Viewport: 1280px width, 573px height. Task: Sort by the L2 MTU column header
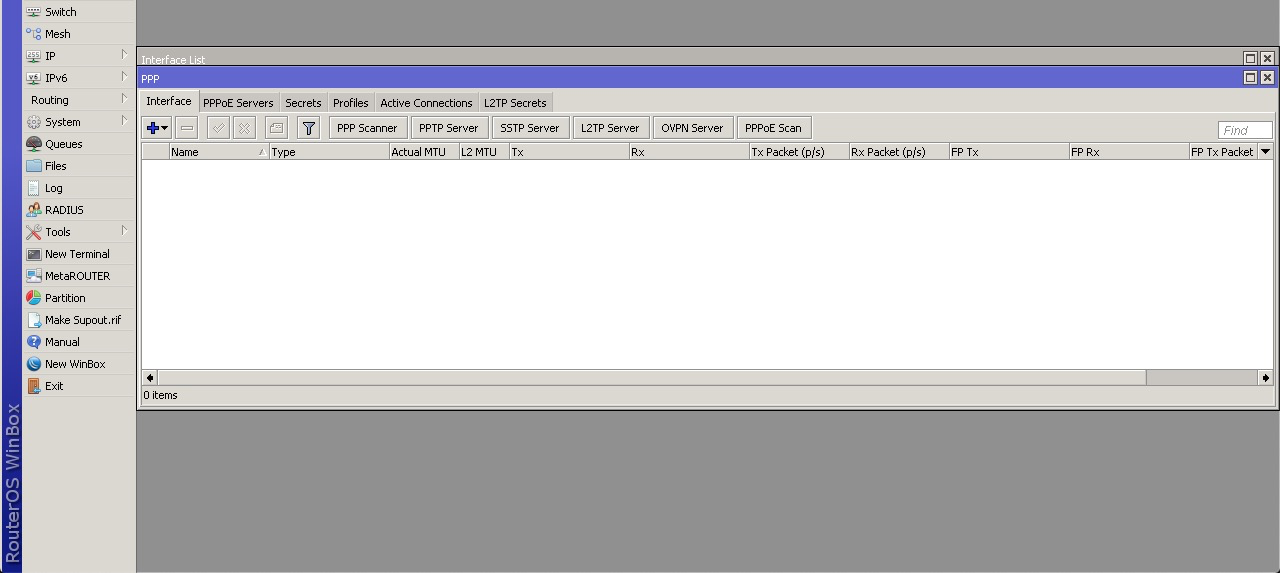[x=484, y=152]
